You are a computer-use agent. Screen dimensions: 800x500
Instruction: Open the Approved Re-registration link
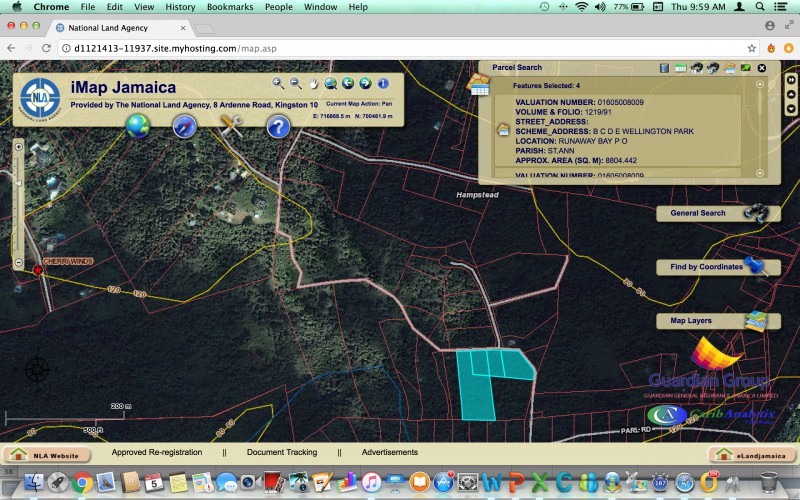157,452
